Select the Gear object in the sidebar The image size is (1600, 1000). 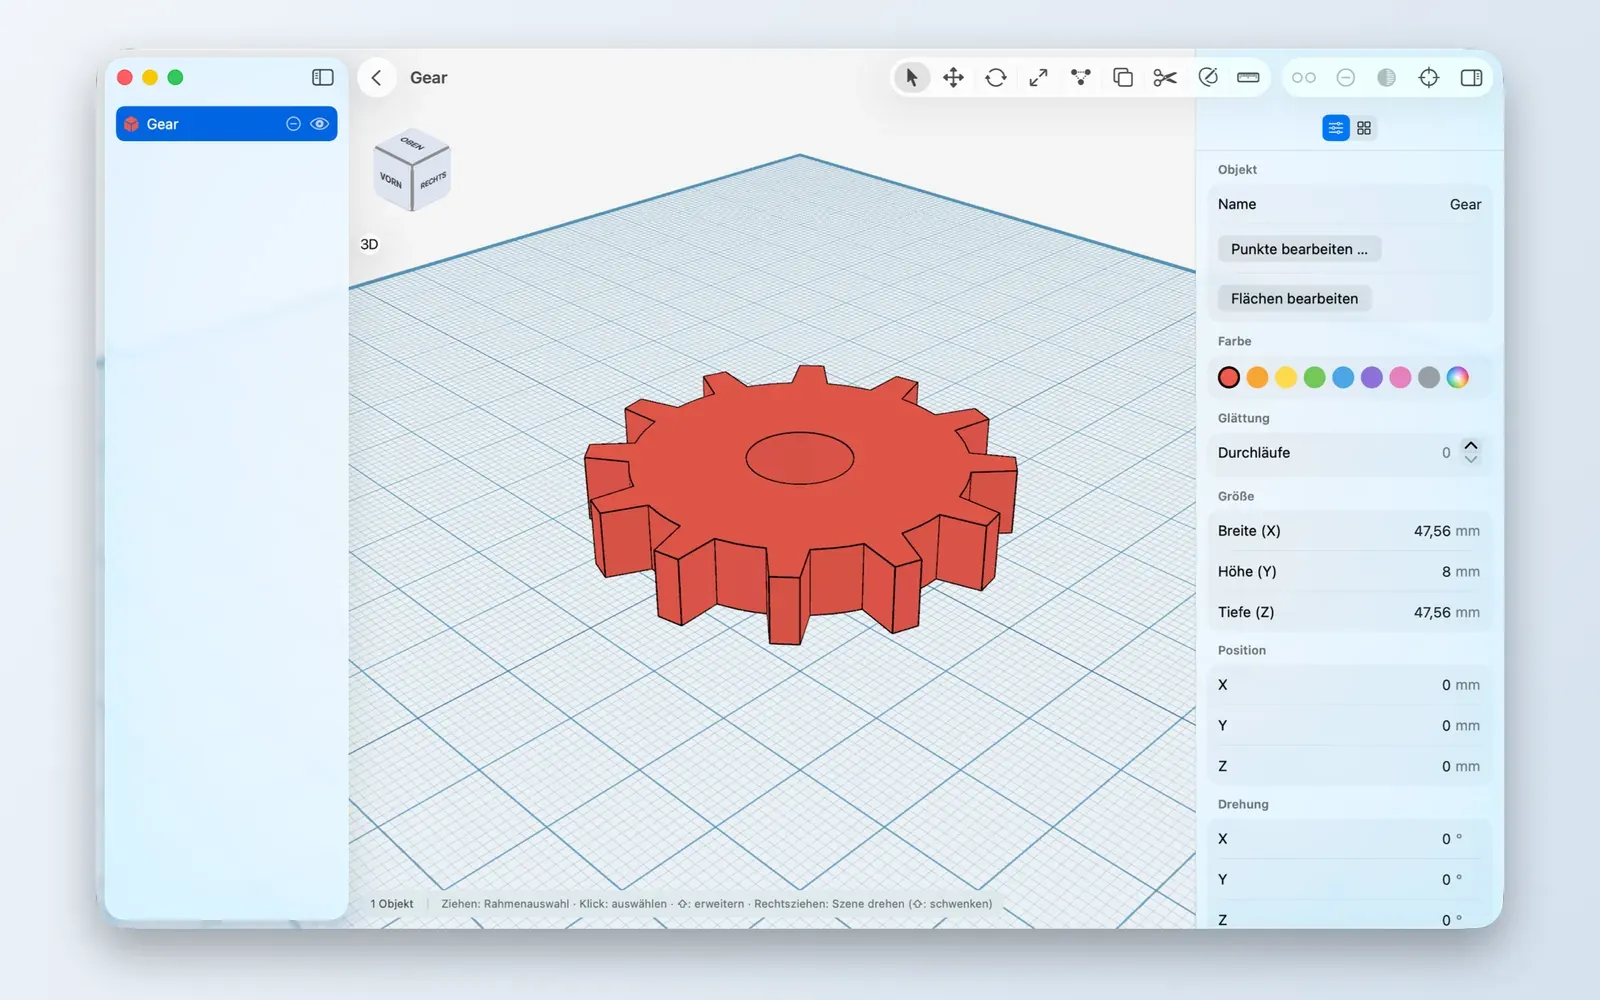227,124
